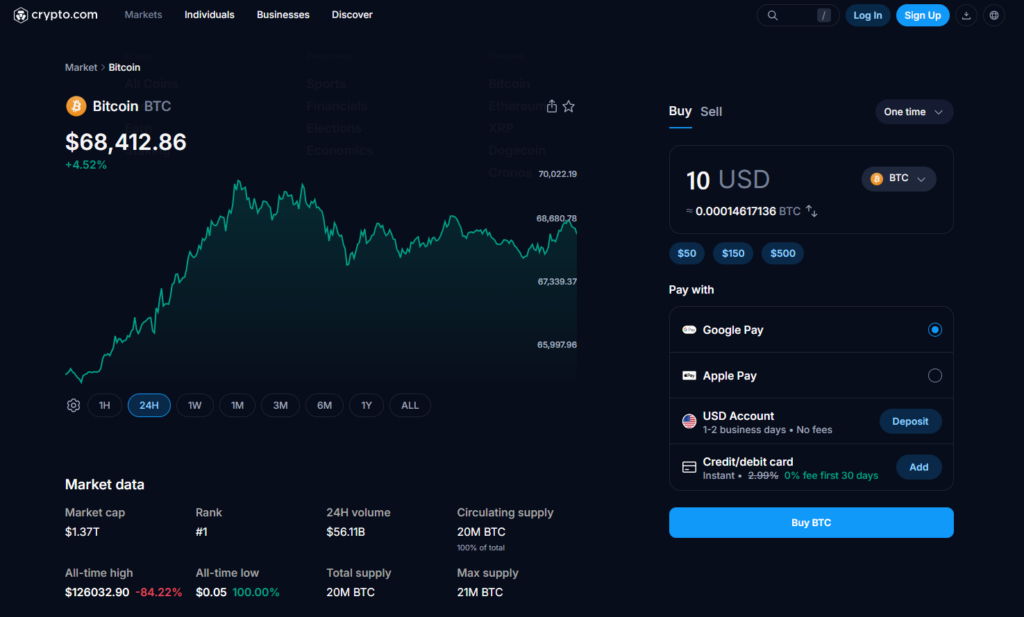
Task: Click the 24H volume value $56.11B
Action: pyautogui.click(x=345, y=532)
